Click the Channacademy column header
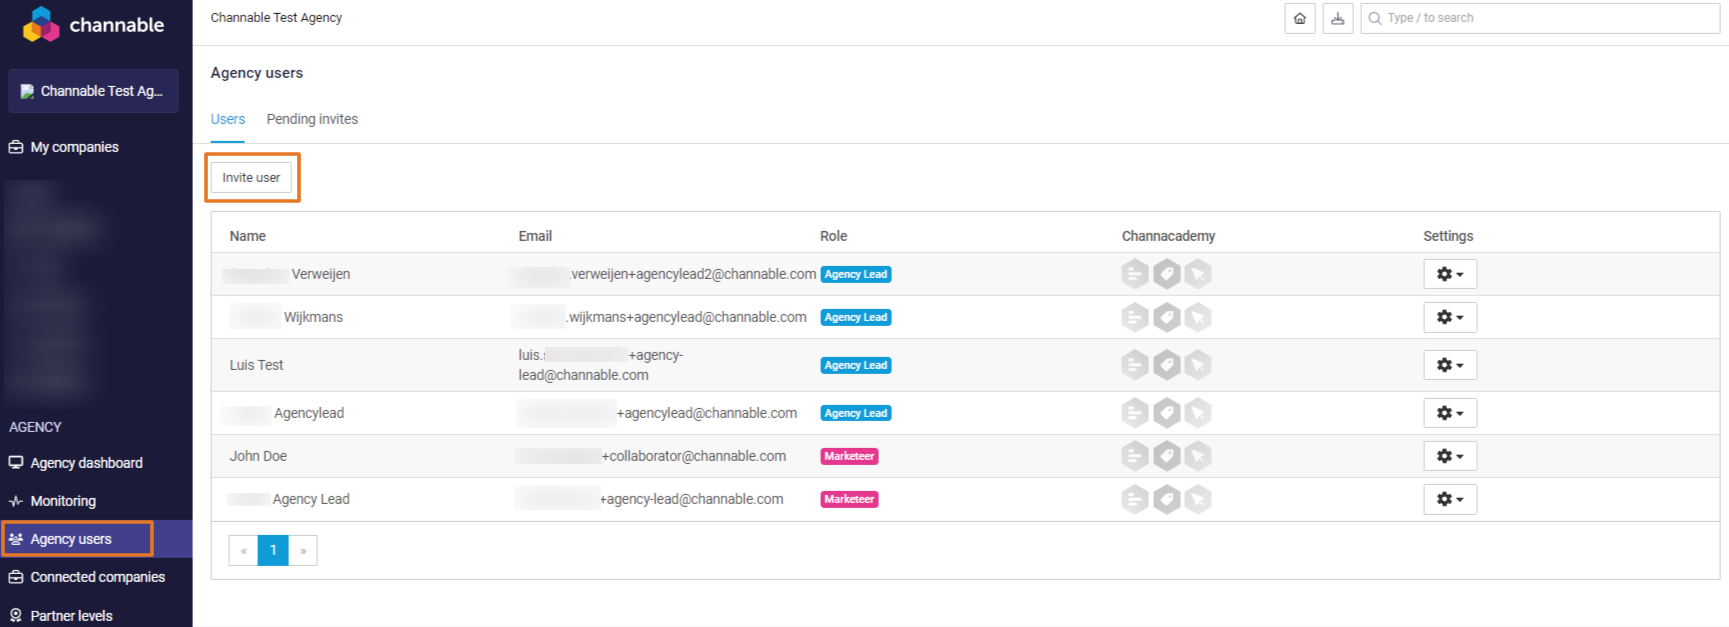 (x=1168, y=236)
